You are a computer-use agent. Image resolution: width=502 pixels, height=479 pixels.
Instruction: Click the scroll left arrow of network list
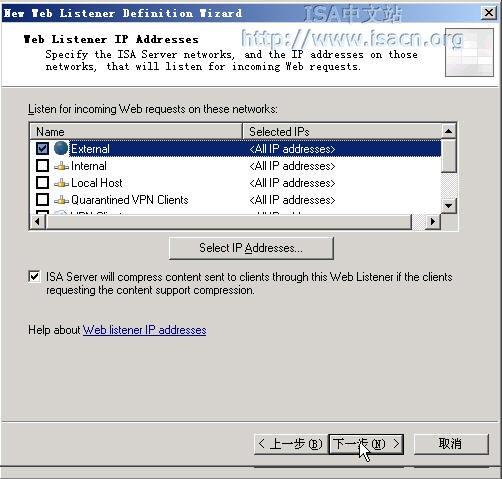point(37,221)
